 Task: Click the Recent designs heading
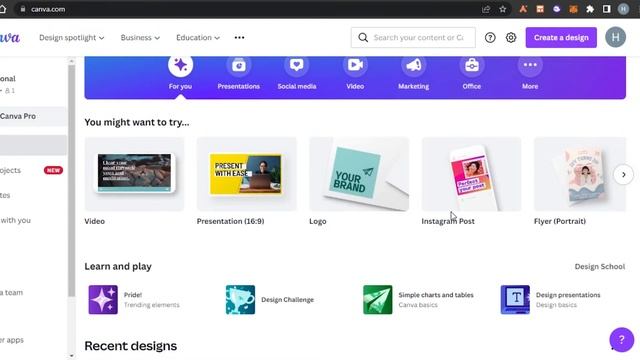tap(131, 346)
